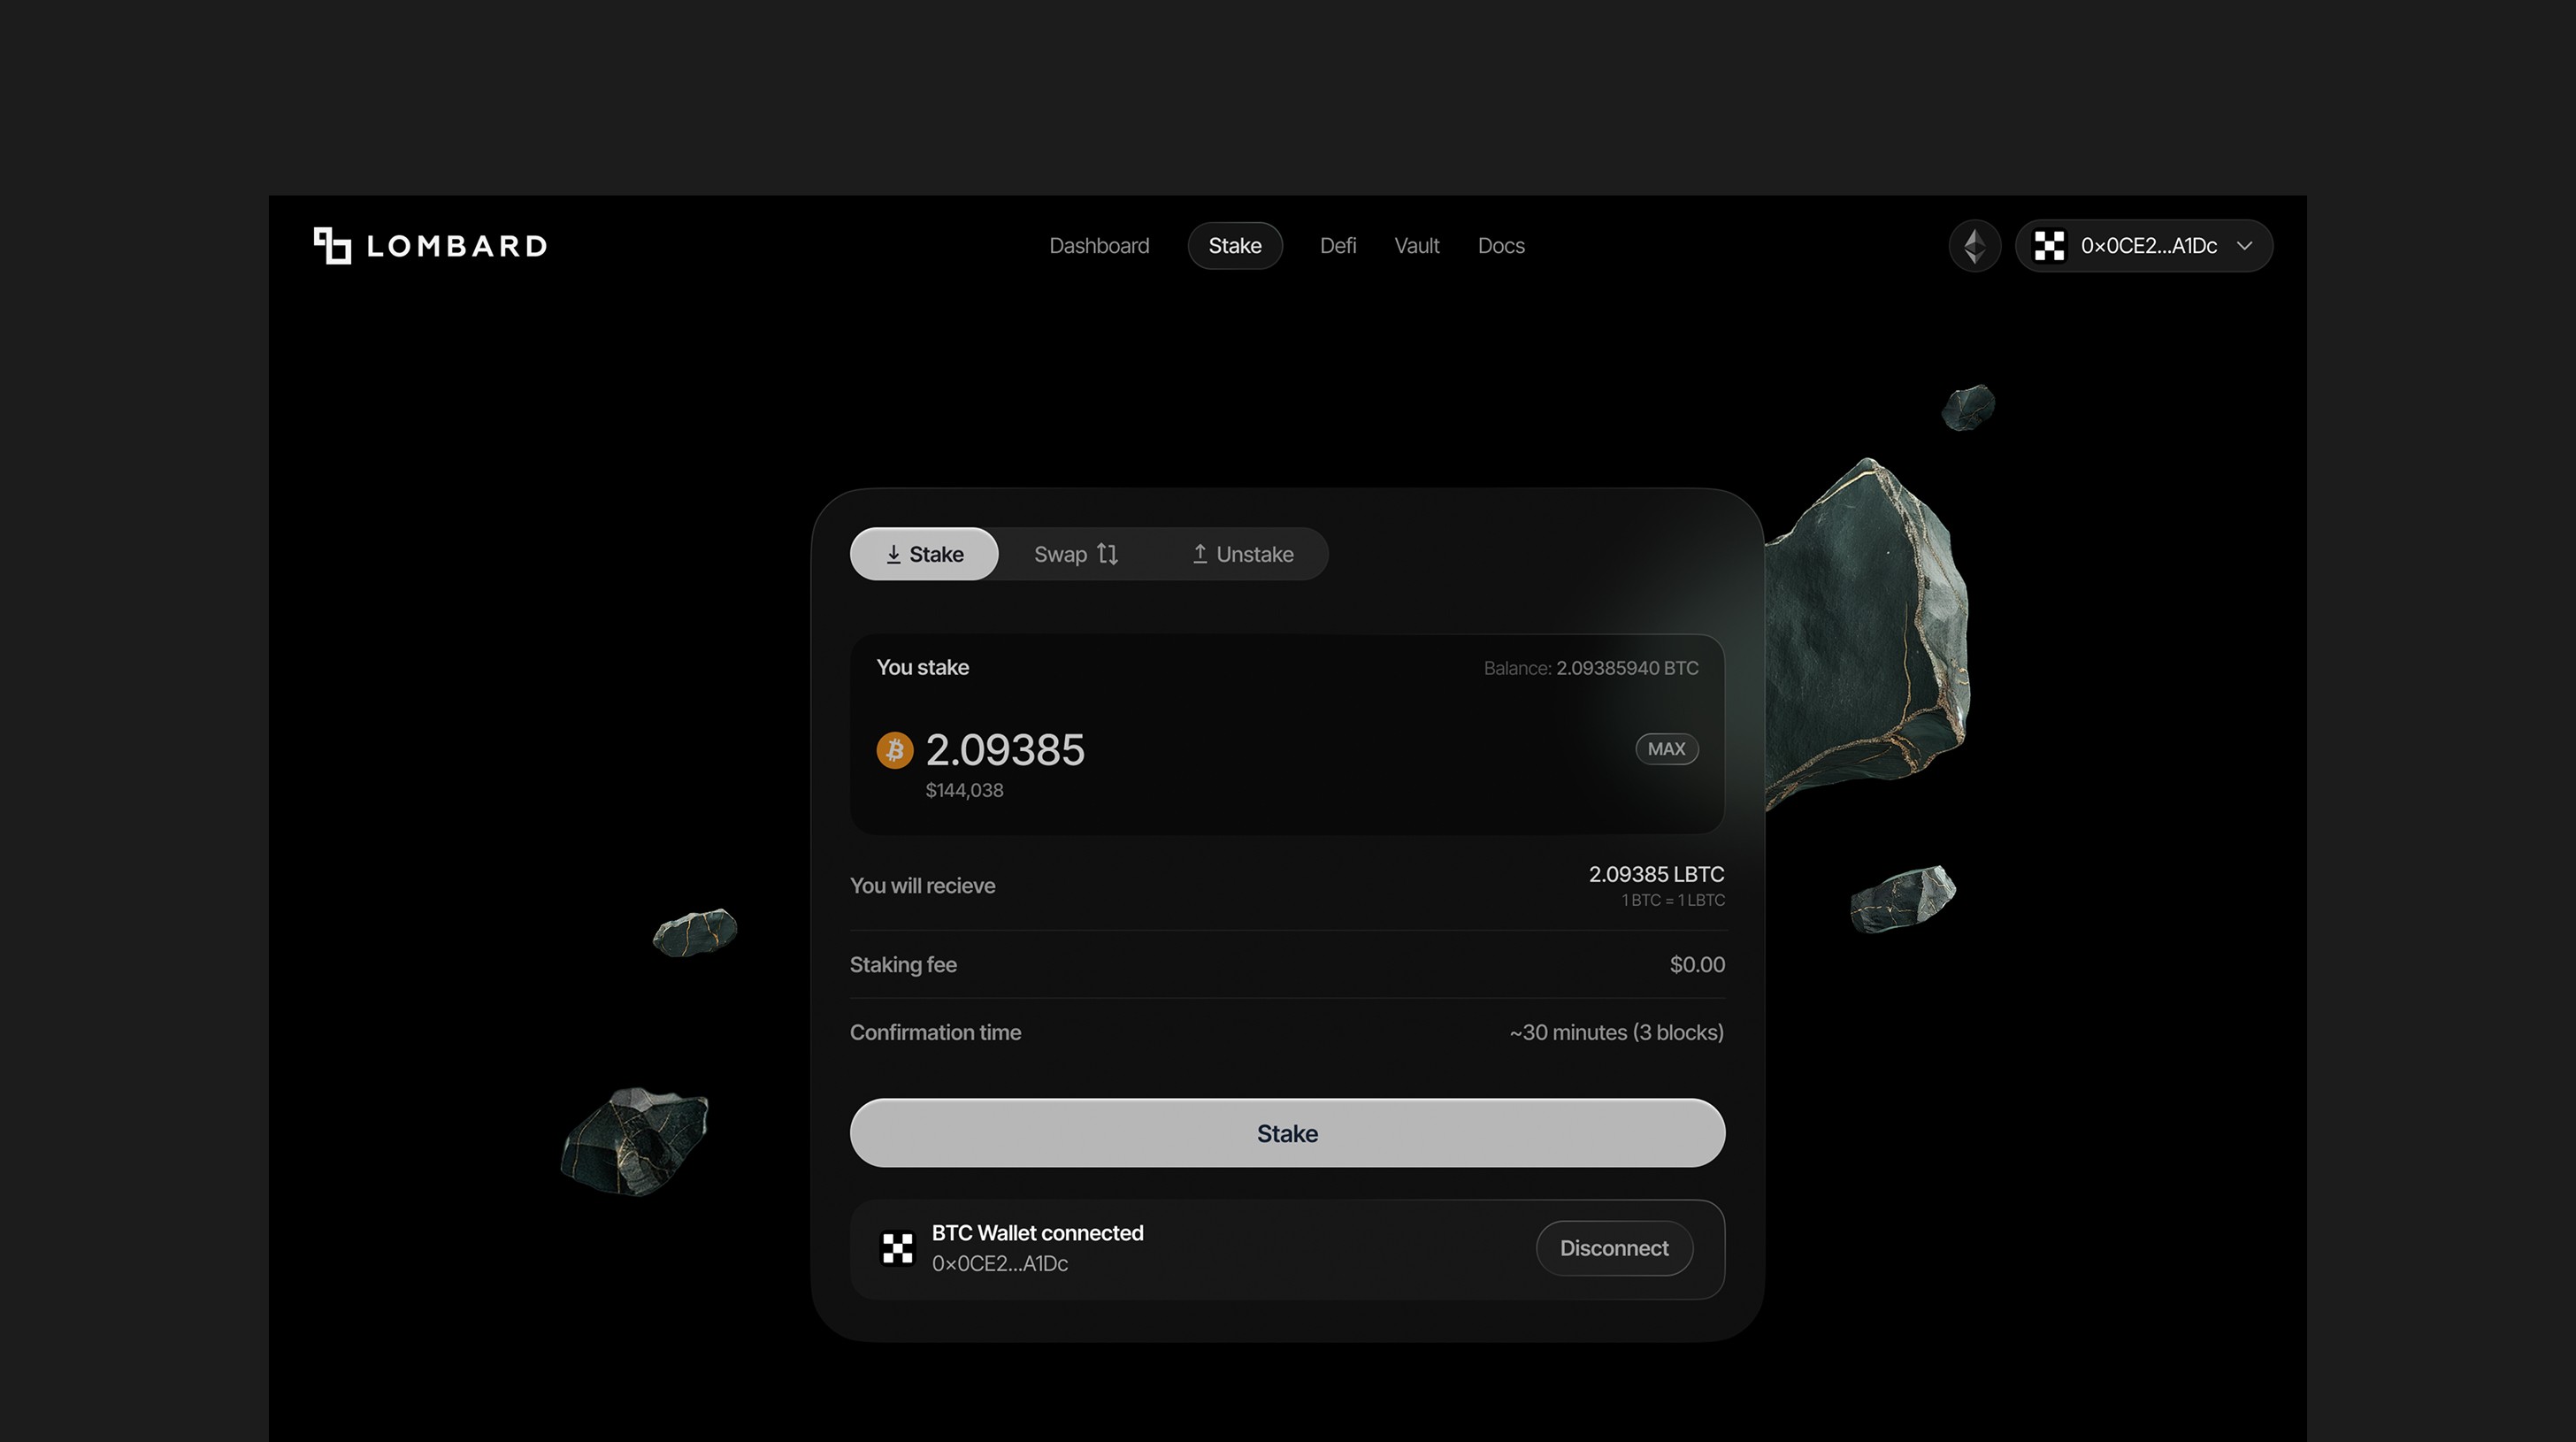2576x1442 pixels.
Task: Click the swap arrows icon
Action: point(1108,554)
